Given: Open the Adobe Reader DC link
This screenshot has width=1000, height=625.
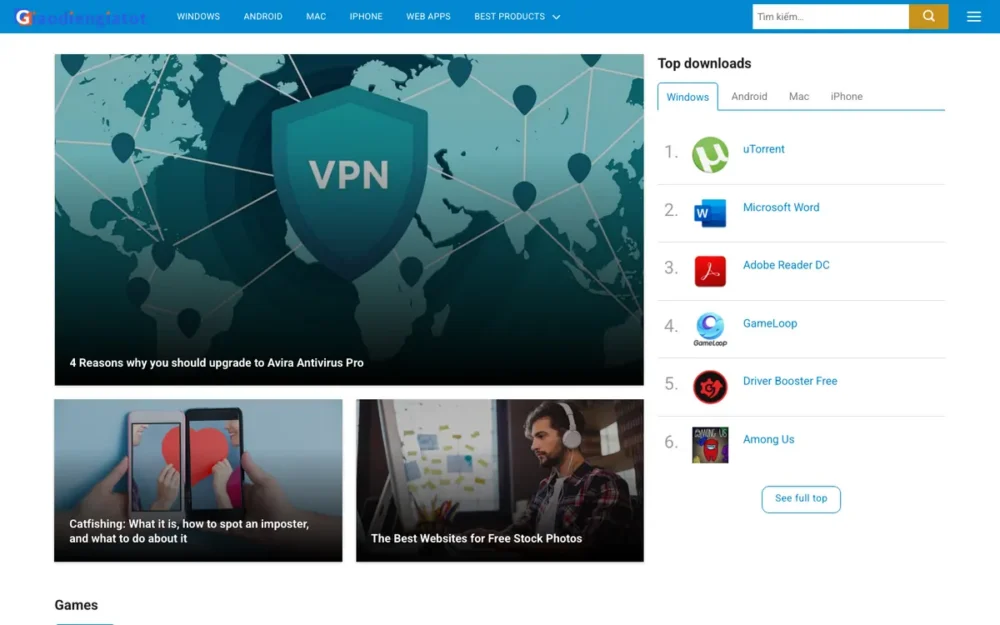Looking at the screenshot, I should coord(786,265).
